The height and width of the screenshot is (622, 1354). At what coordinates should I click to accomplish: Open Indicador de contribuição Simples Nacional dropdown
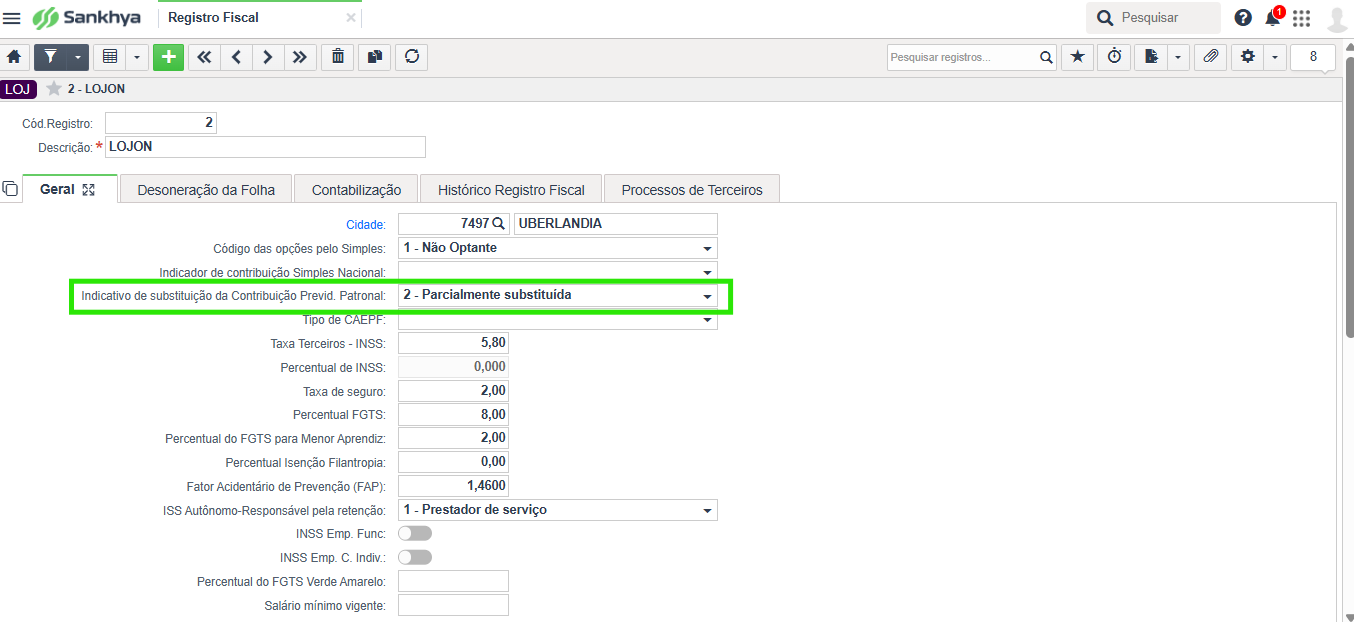[558, 272]
